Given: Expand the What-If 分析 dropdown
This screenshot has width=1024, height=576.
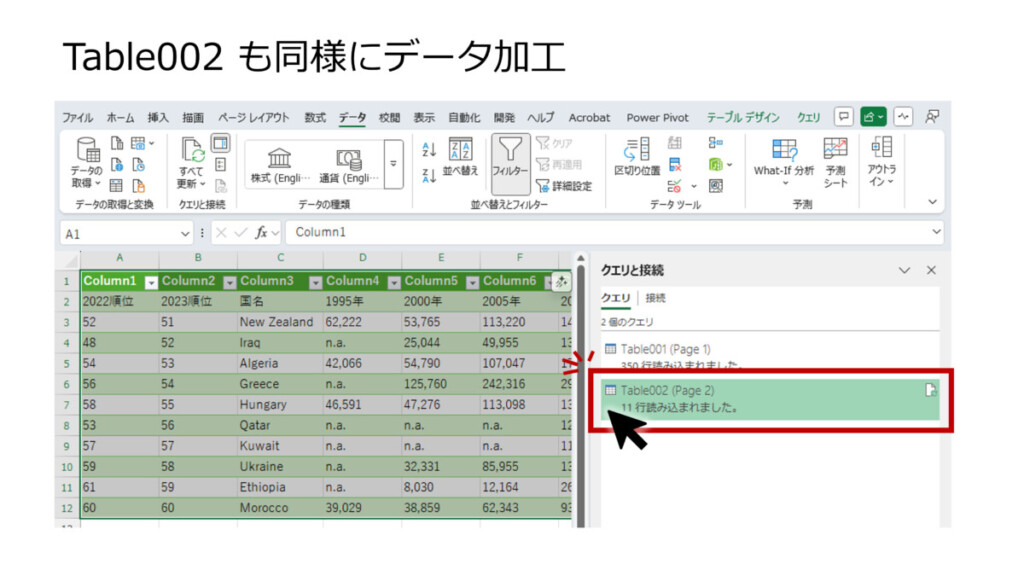Looking at the screenshot, I should (x=783, y=162).
